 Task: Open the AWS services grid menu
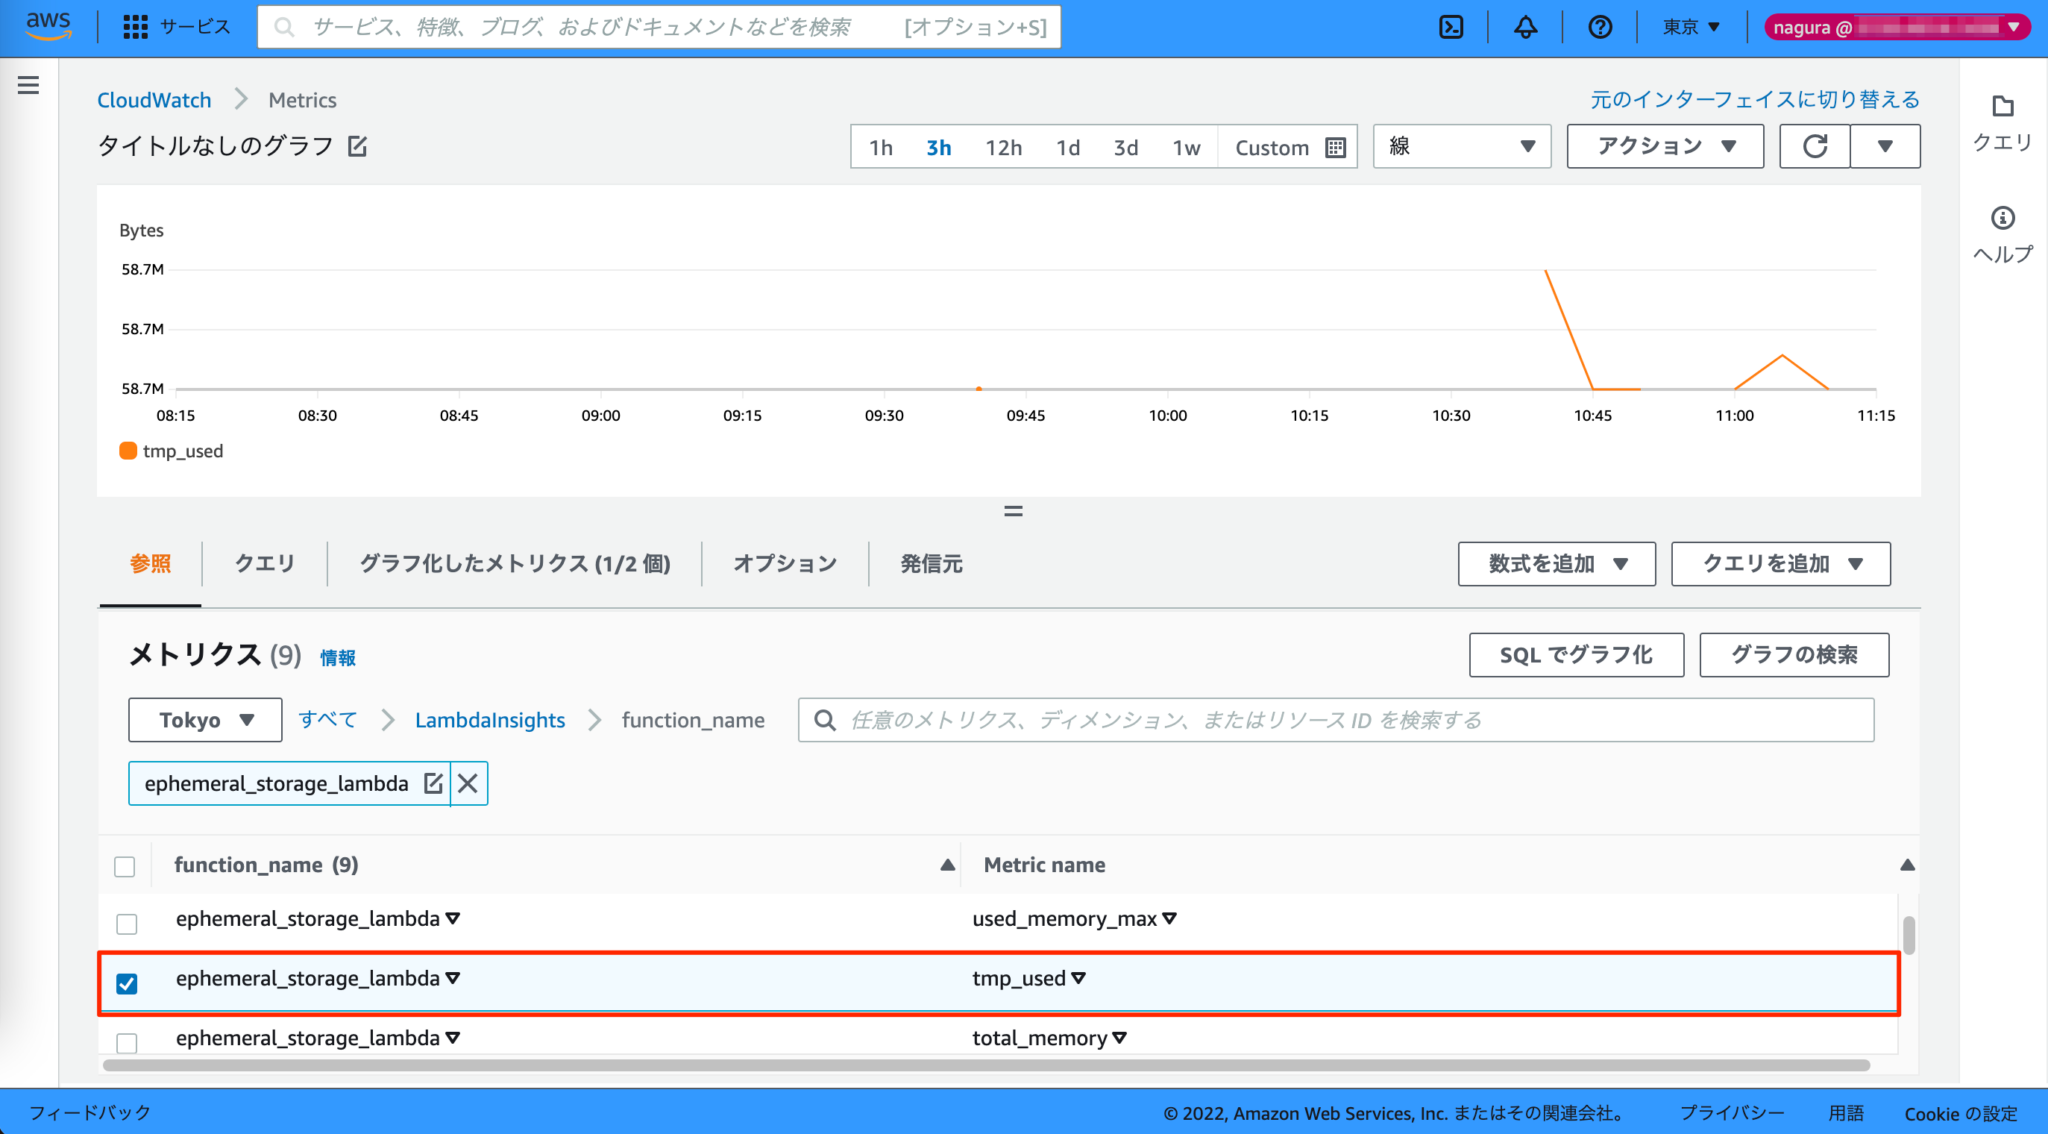[135, 27]
